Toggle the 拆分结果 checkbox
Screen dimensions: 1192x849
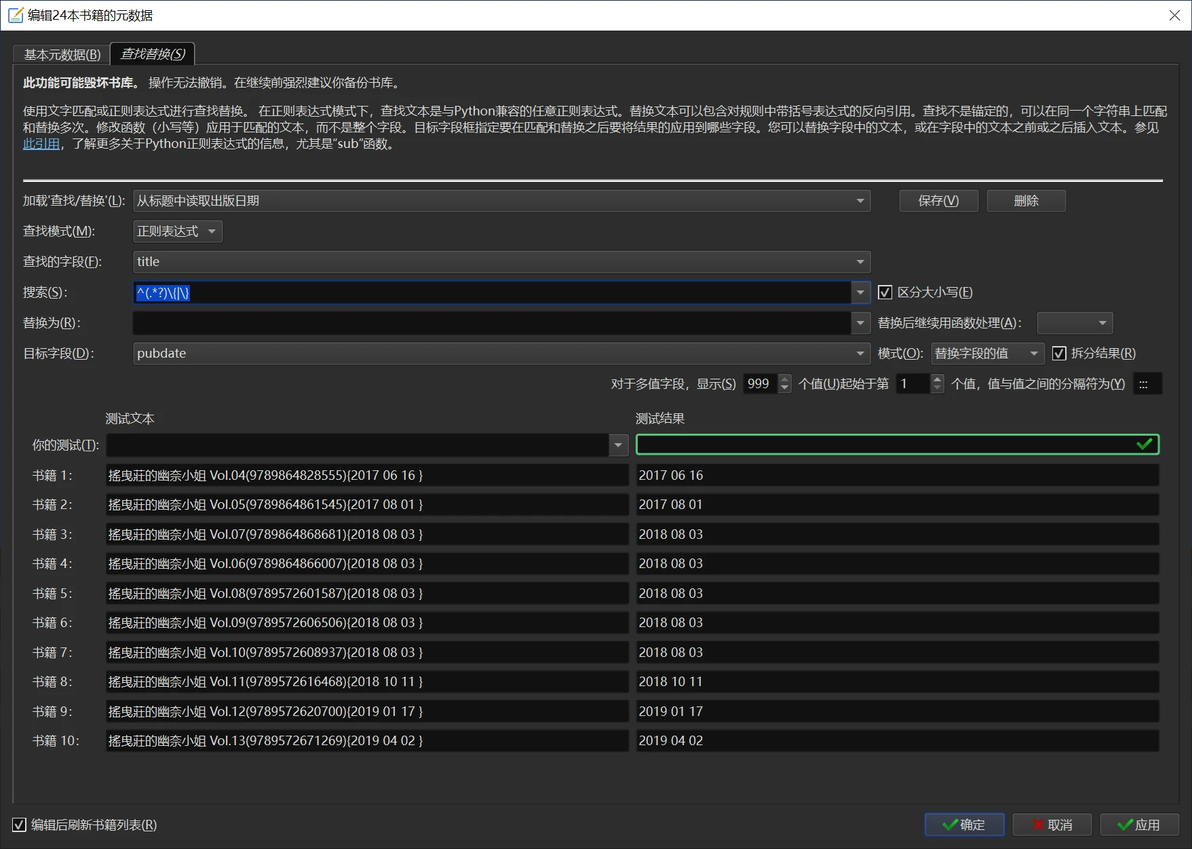point(1059,353)
